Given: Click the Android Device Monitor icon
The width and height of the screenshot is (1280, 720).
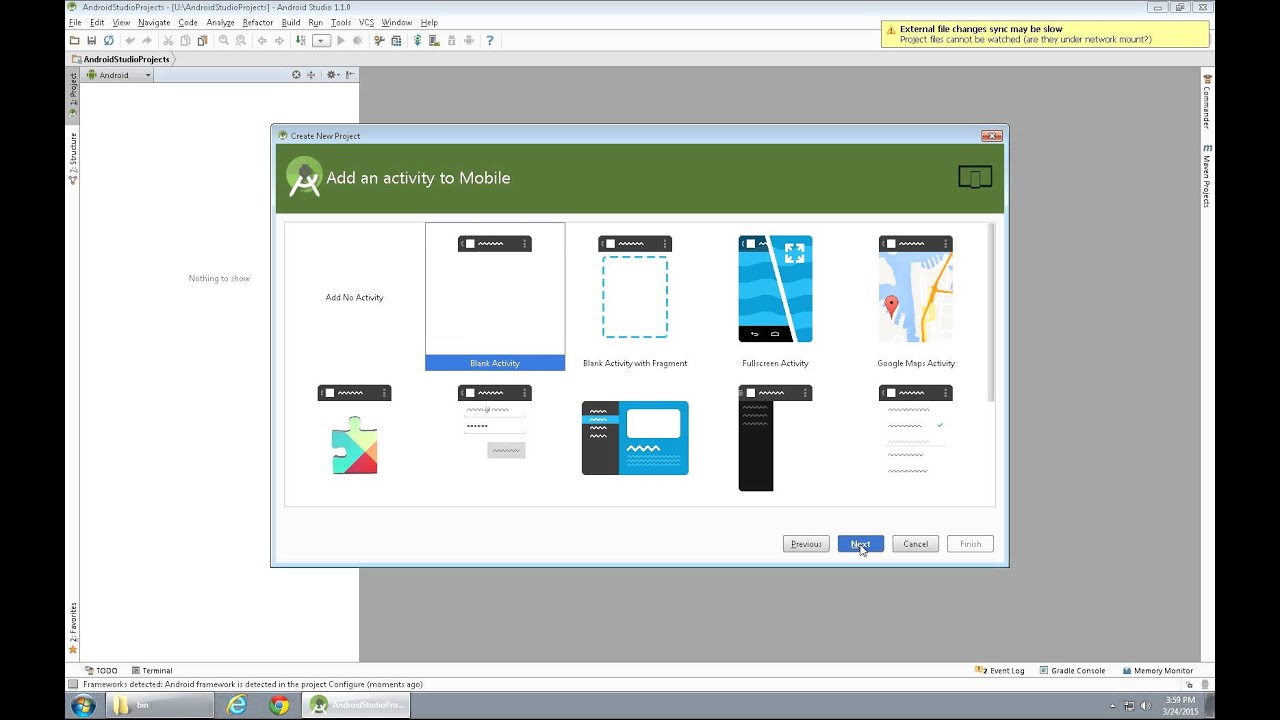Looking at the screenshot, I should coord(468,40).
